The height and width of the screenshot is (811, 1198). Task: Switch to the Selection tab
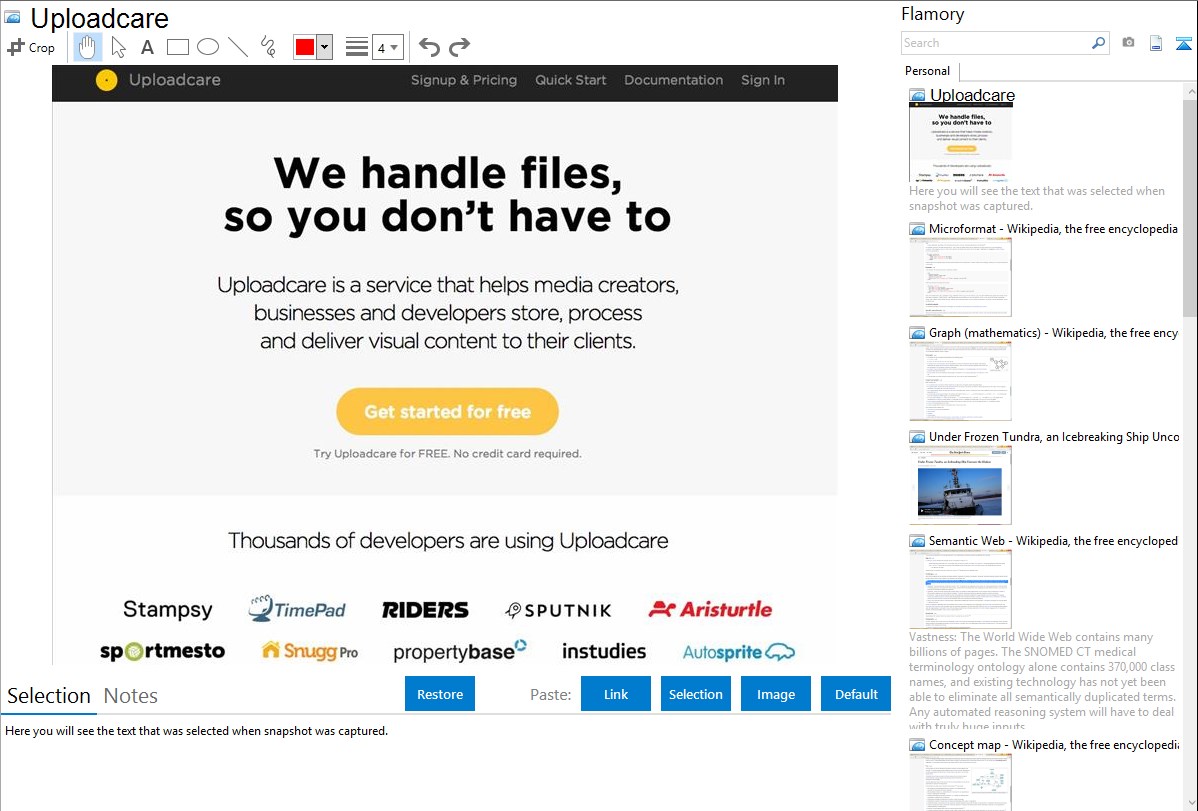(x=49, y=696)
